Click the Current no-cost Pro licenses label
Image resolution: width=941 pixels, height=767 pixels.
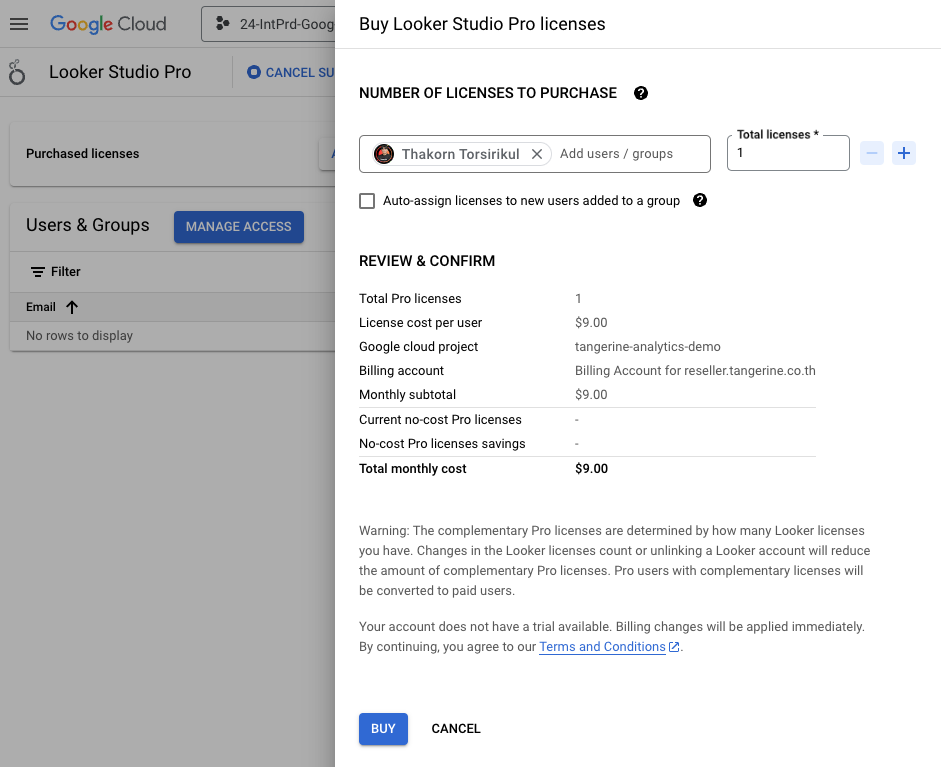pyautogui.click(x=440, y=420)
